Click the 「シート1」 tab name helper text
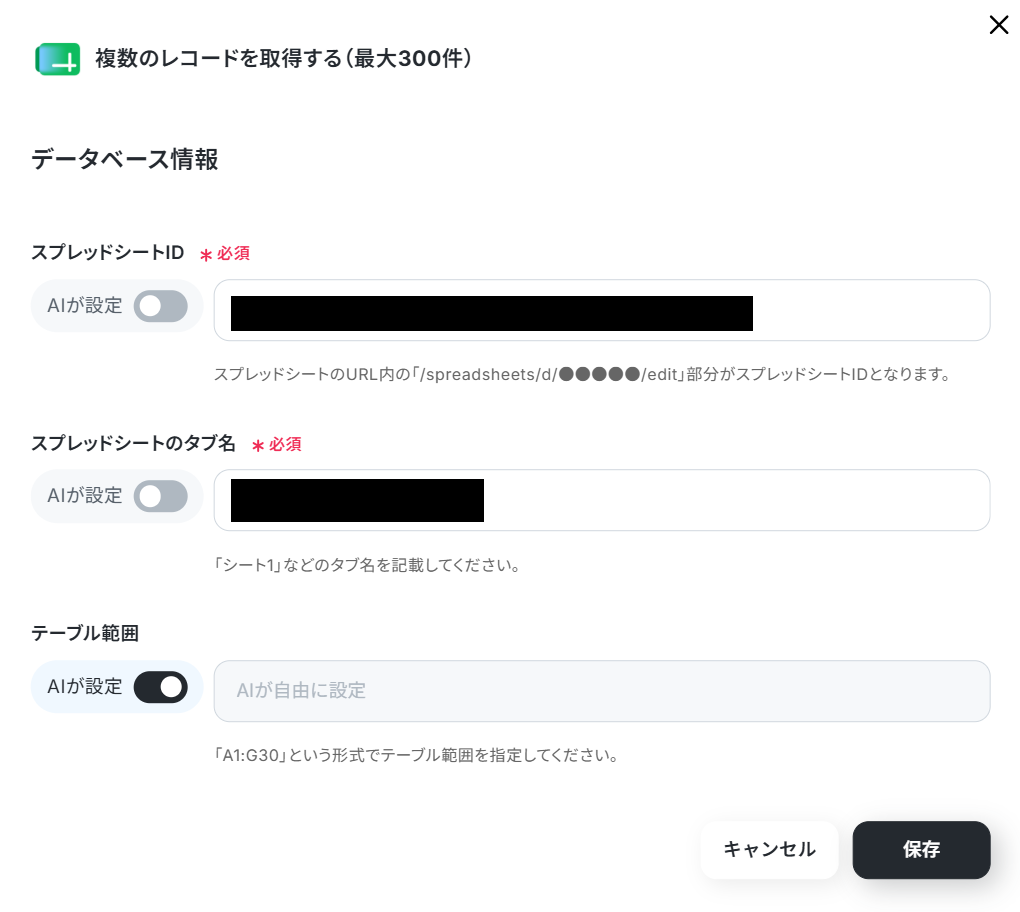Image resolution: width=1020 pixels, height=912 pixels. point(367,565)
